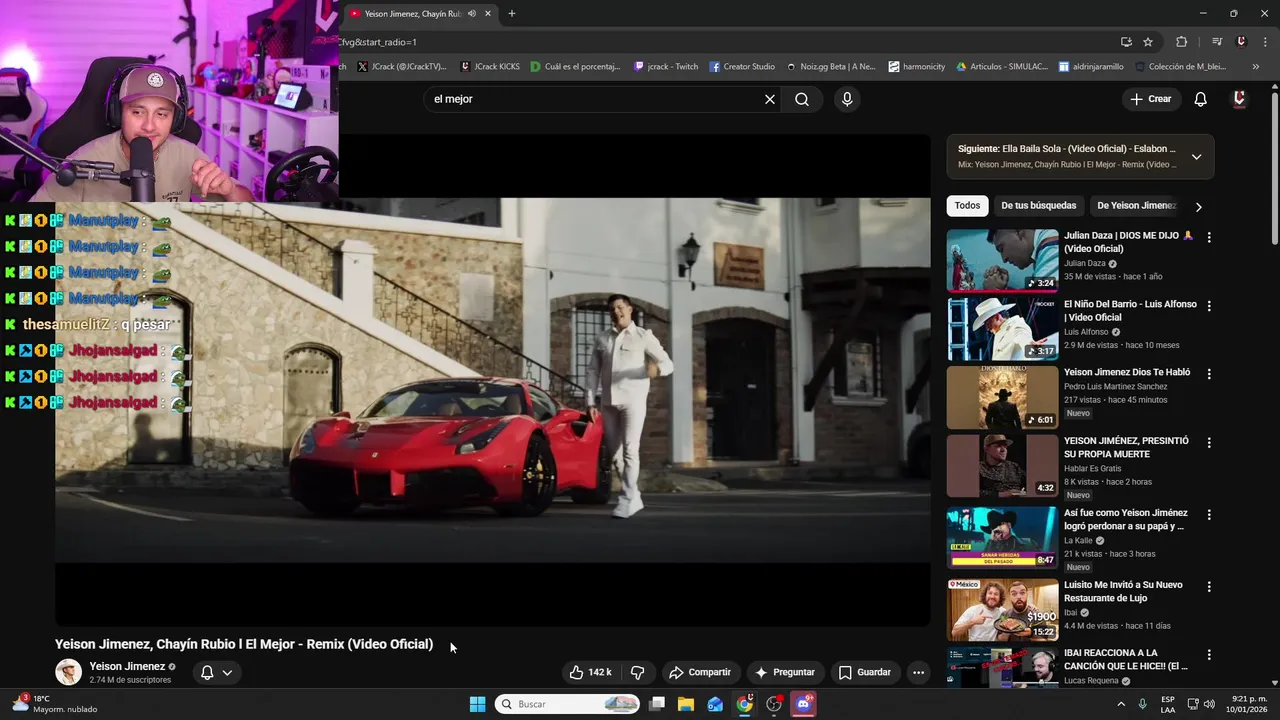Image resolution: width=1280 pixels, height=720 pixels.
Task: Open La Kalle Yeison Jiménez video thumbnail
Action: 1002,537
